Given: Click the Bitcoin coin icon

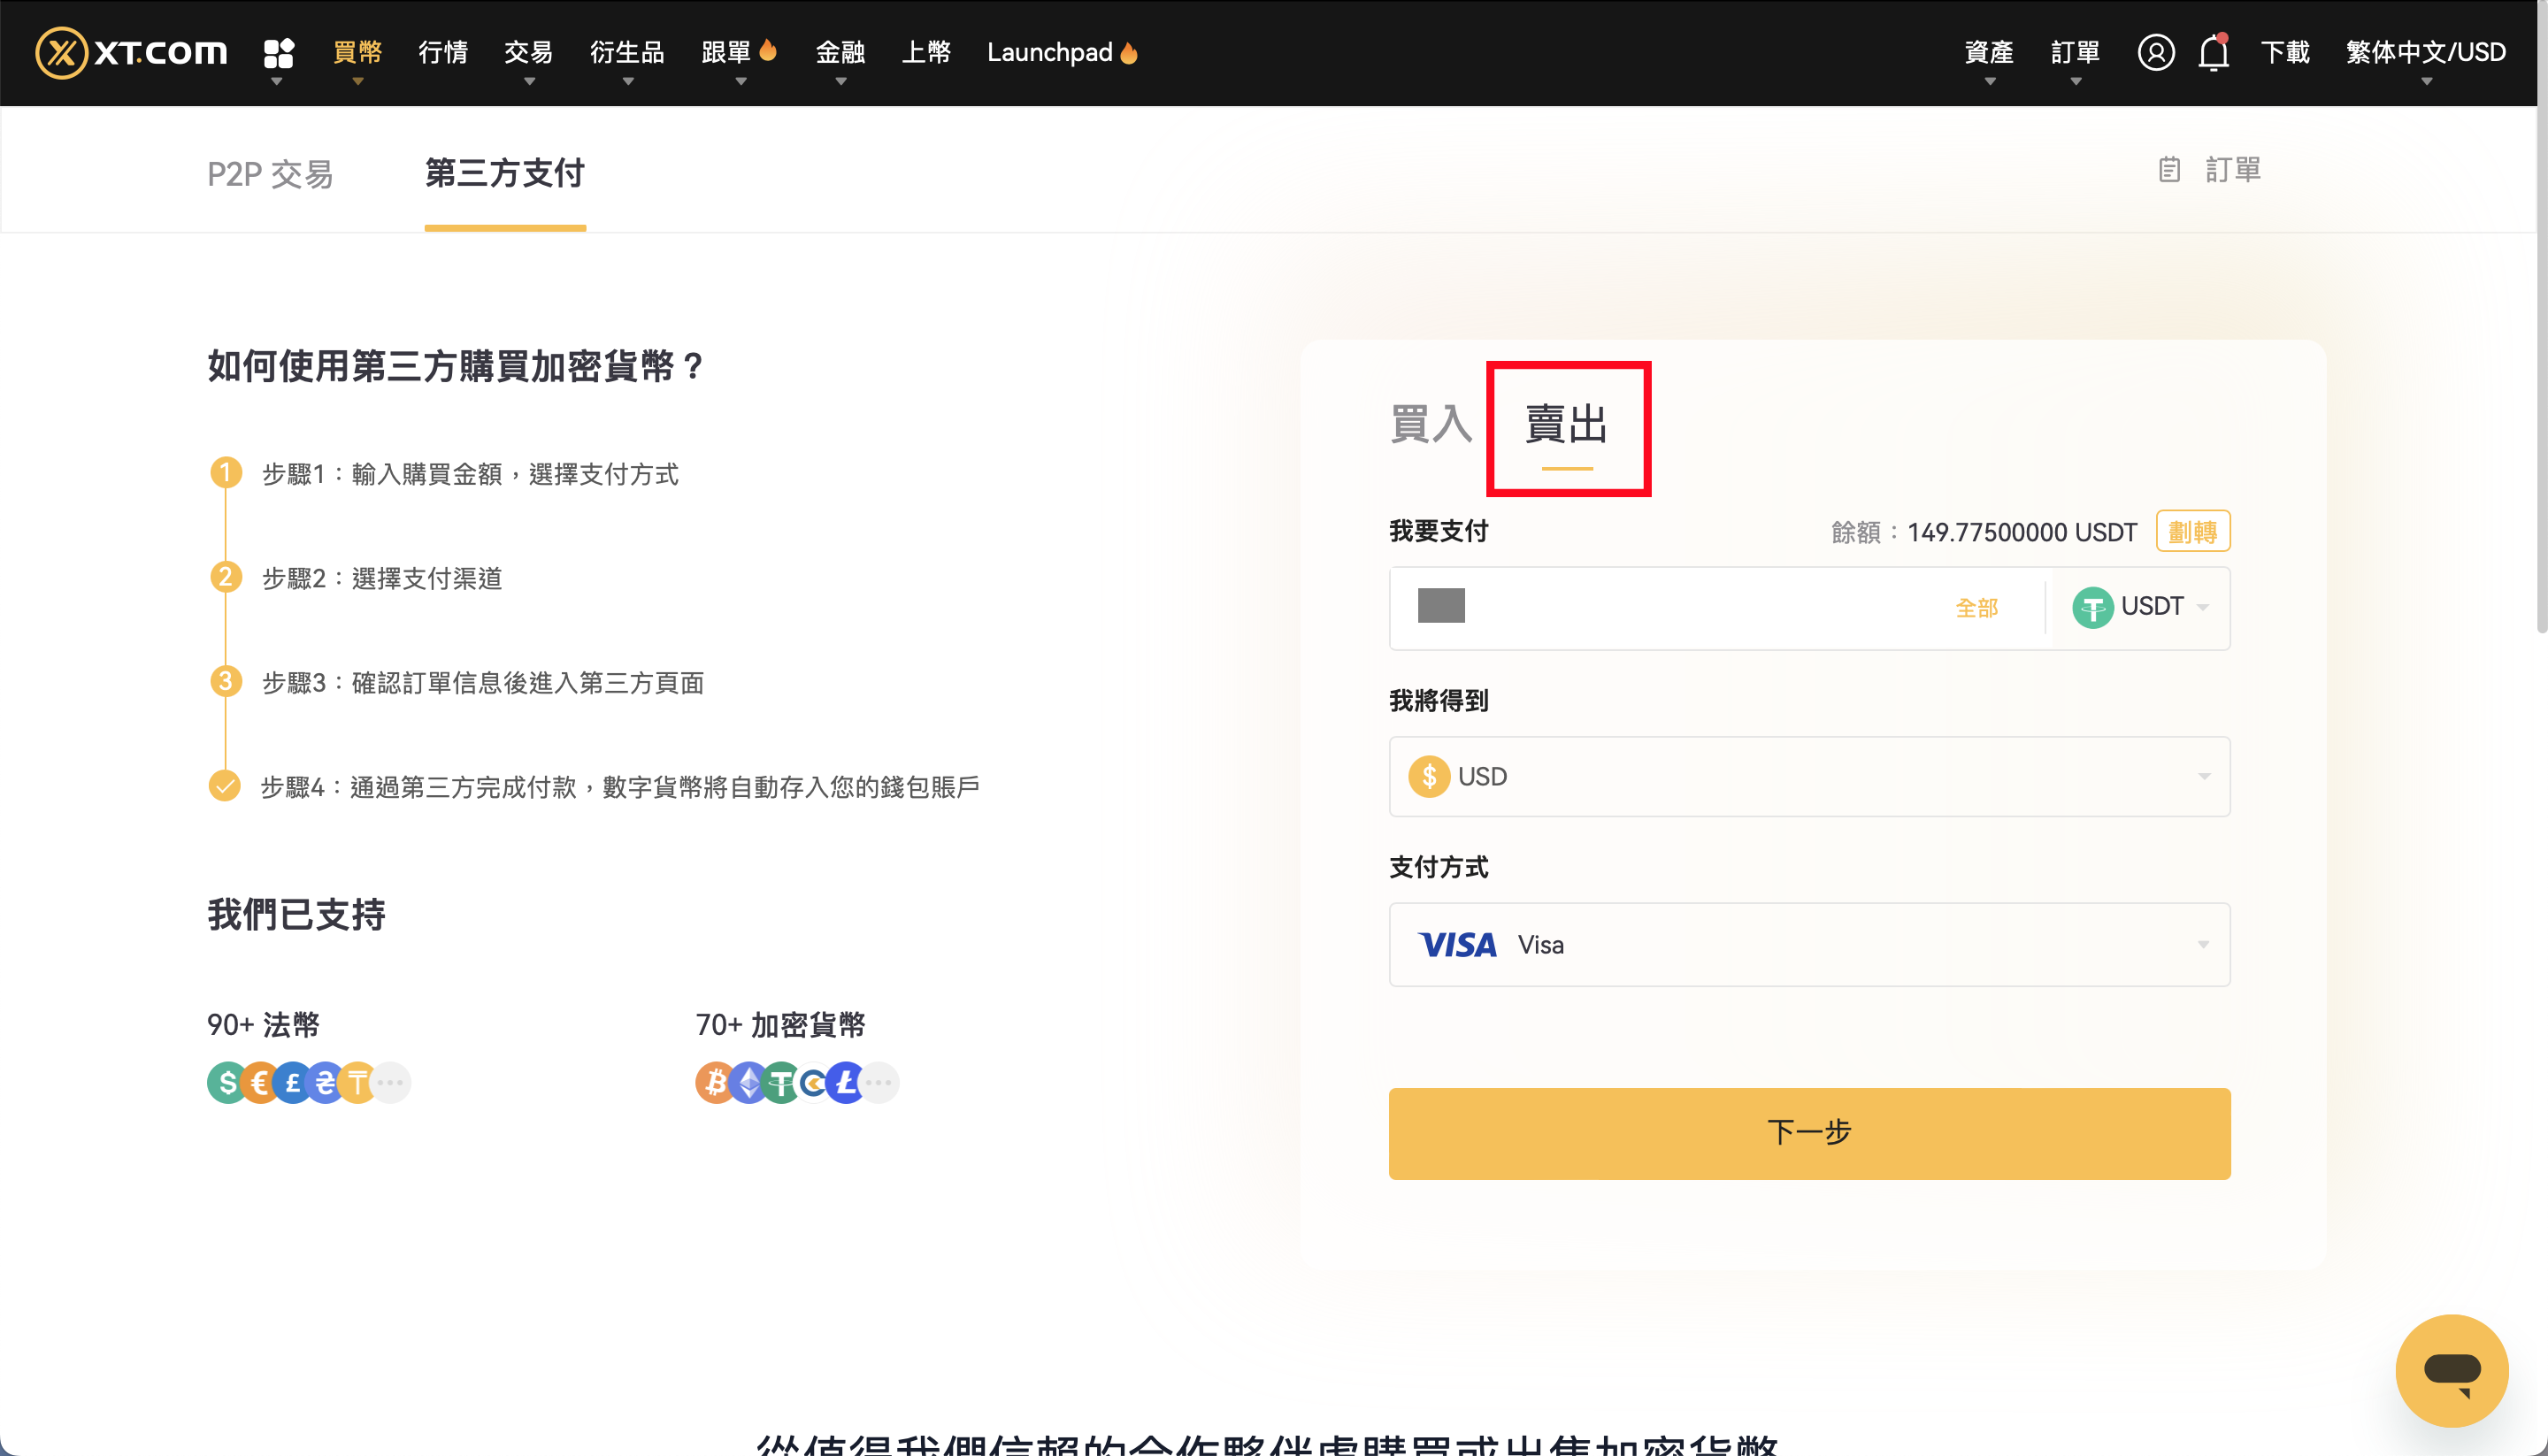Looking at the screenshot, I should 715,1082.
